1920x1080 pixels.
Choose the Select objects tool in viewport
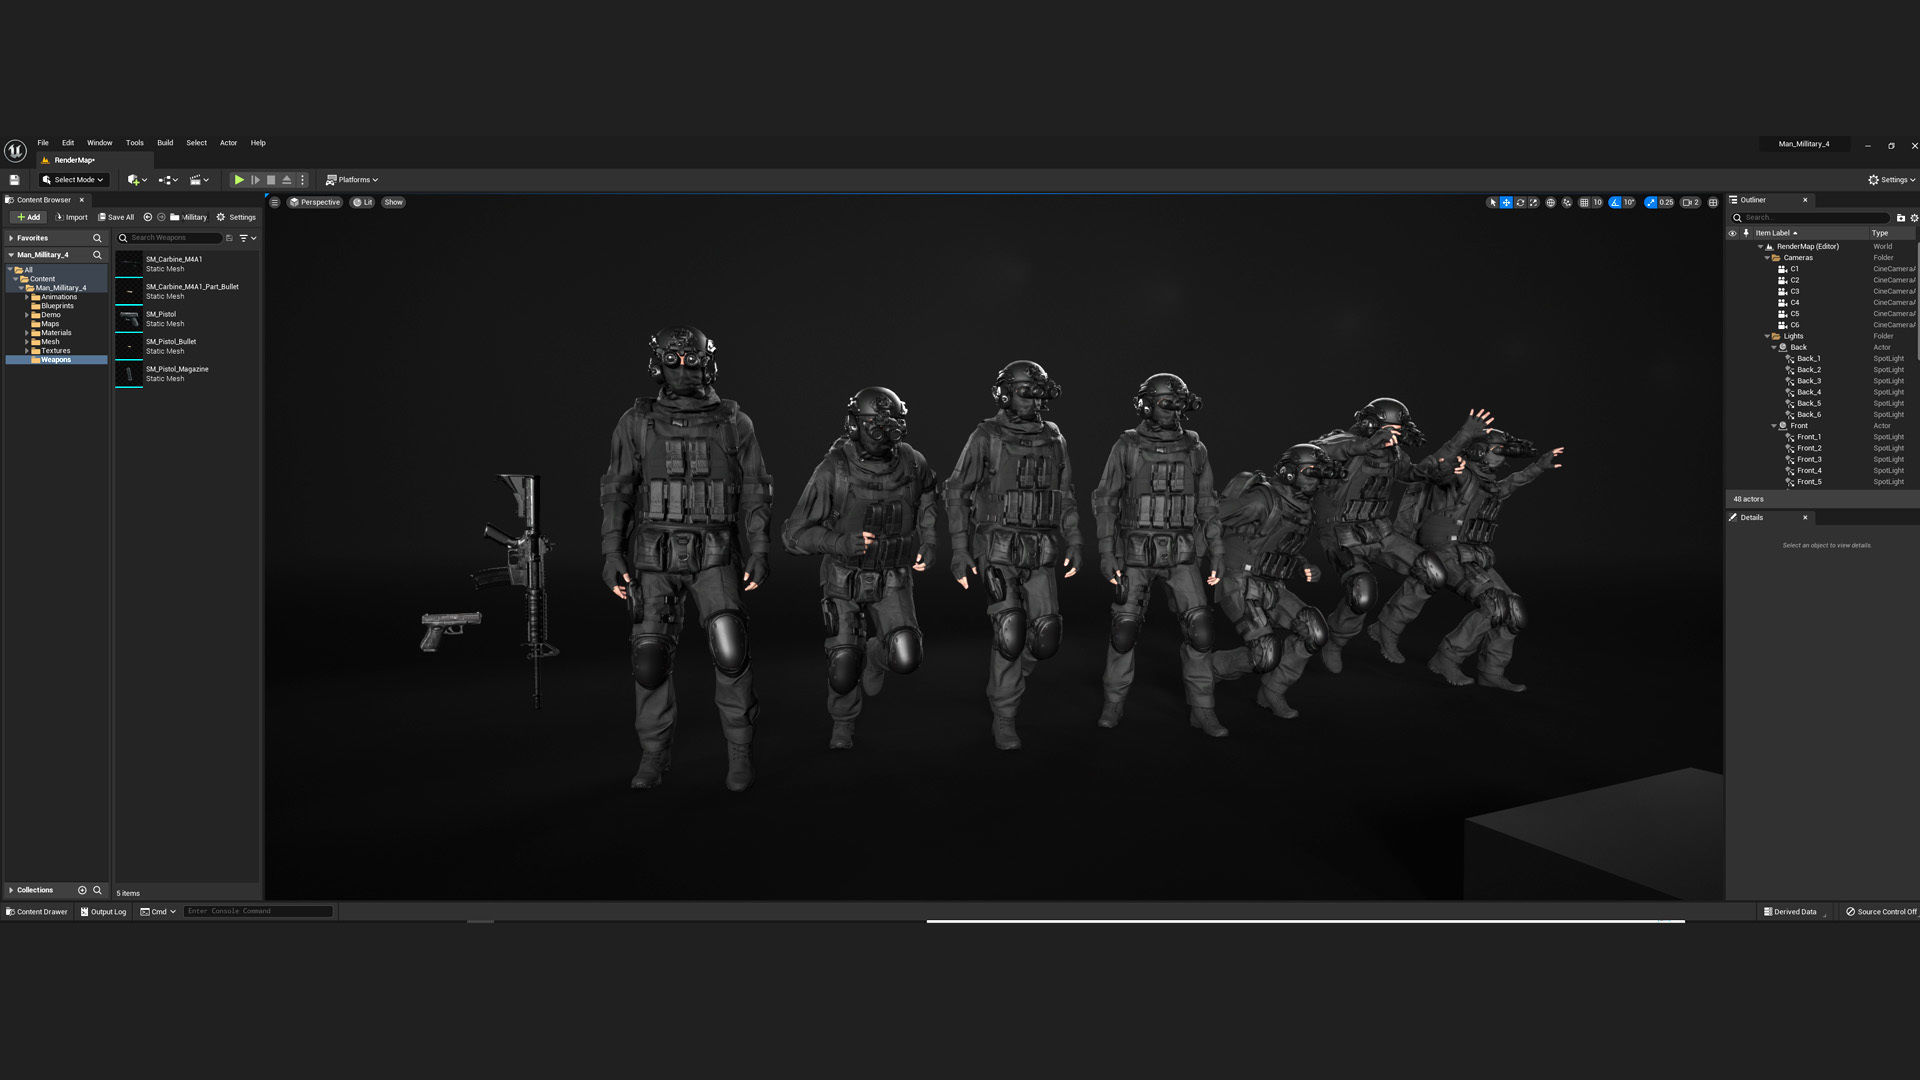[x=1493, y=202]
